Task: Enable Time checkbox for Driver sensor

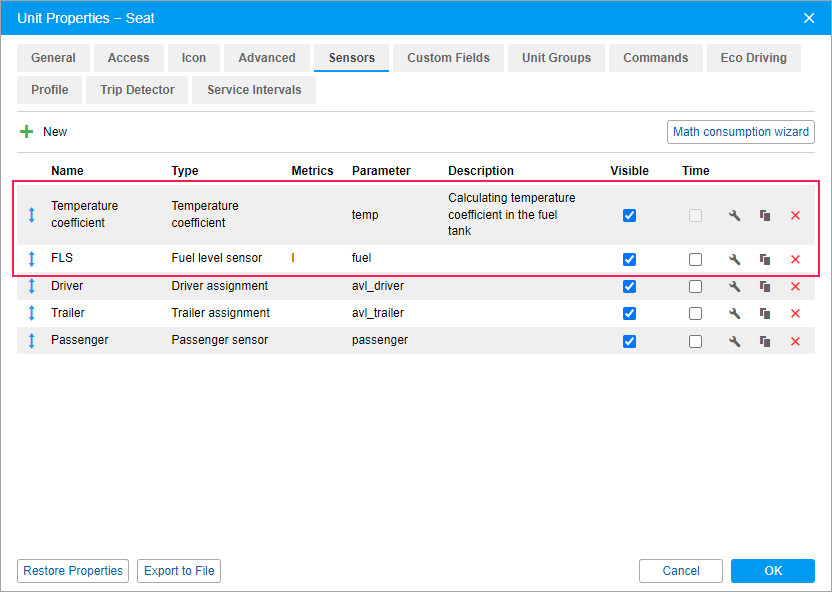Action: (695, 287)
